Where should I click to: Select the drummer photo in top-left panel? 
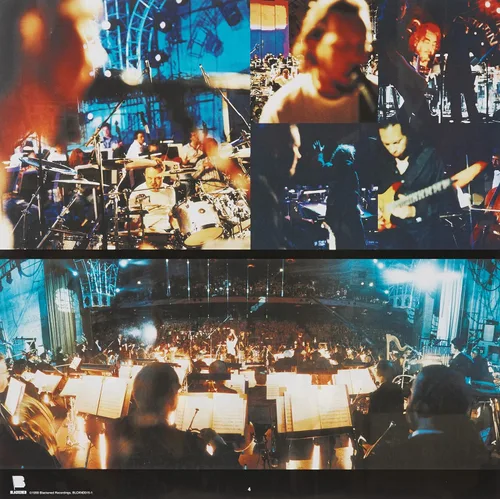(x=125, y=124)
